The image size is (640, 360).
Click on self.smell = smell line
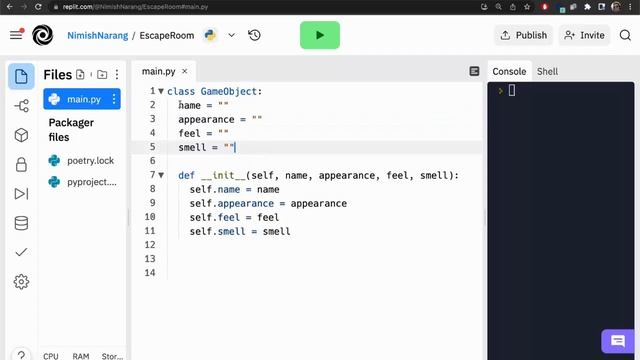(240, 231)
